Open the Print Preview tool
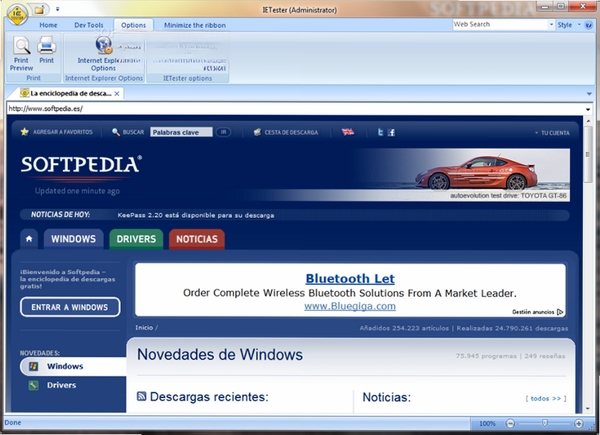600x435 pixels. [21, 53]
